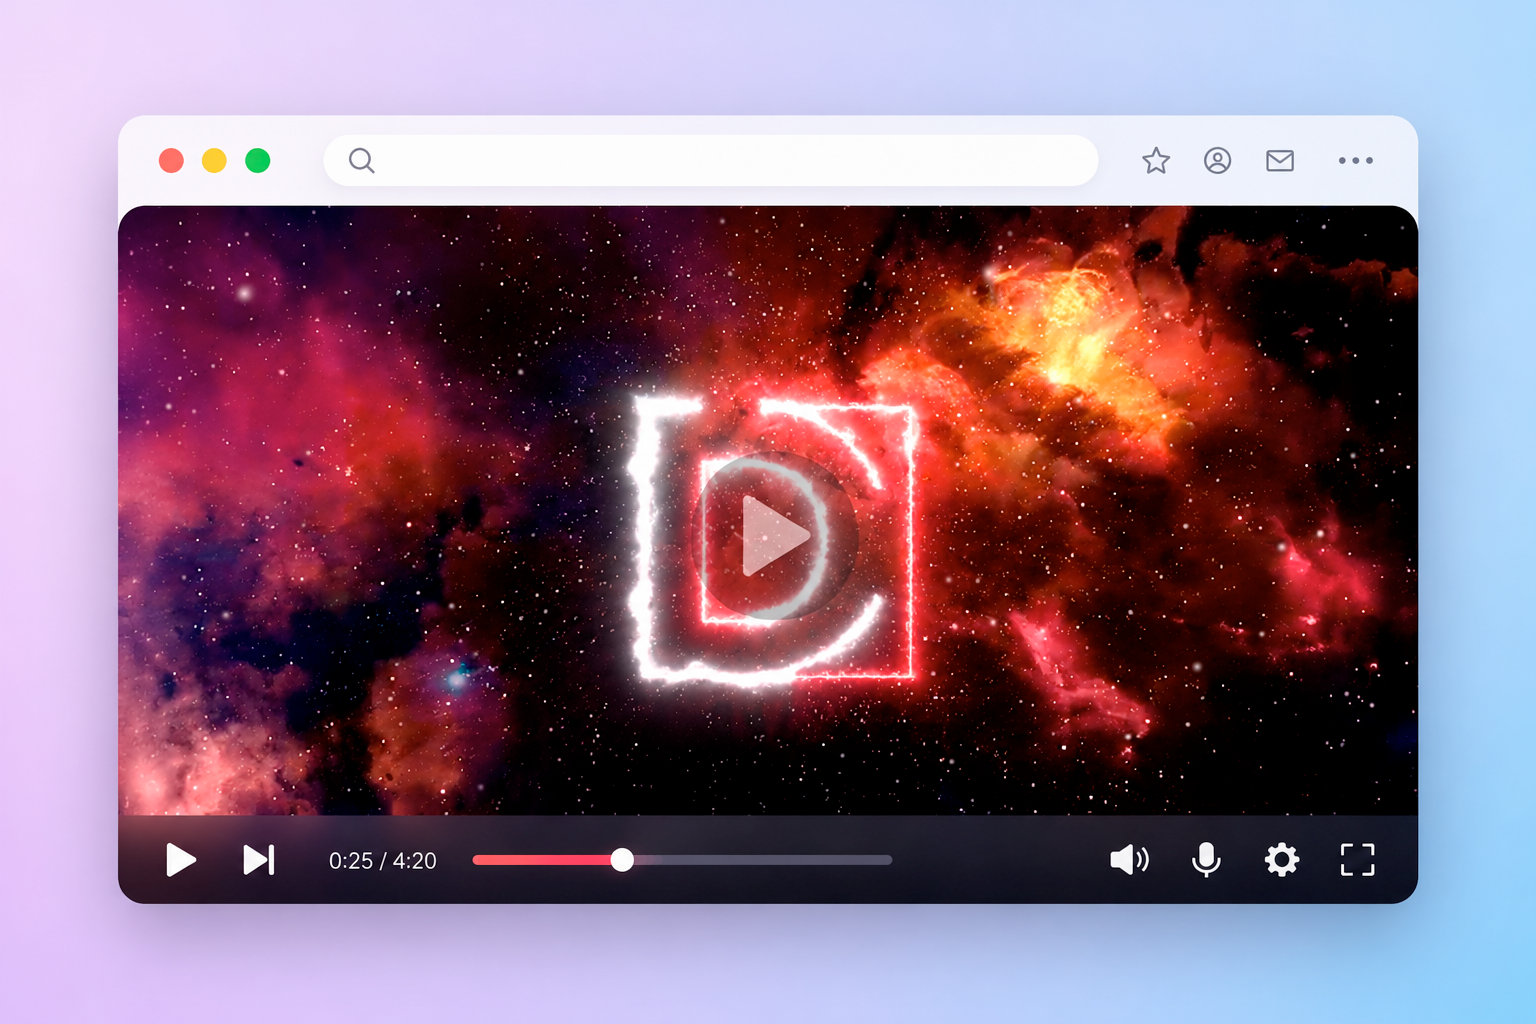Minimize the window with the yellow button

214,160
